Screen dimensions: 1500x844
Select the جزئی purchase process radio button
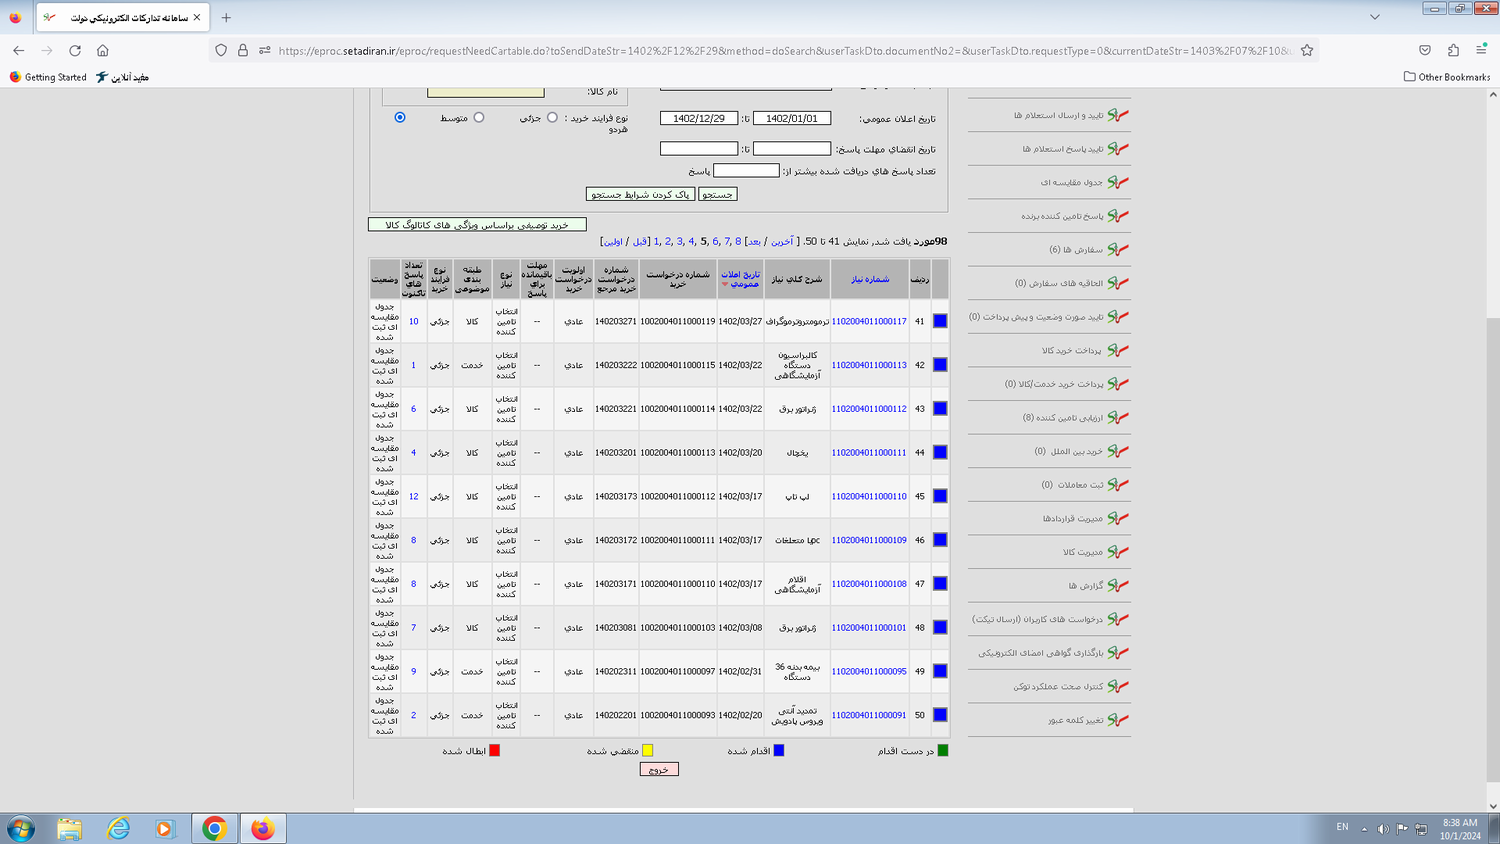[552, 118]
